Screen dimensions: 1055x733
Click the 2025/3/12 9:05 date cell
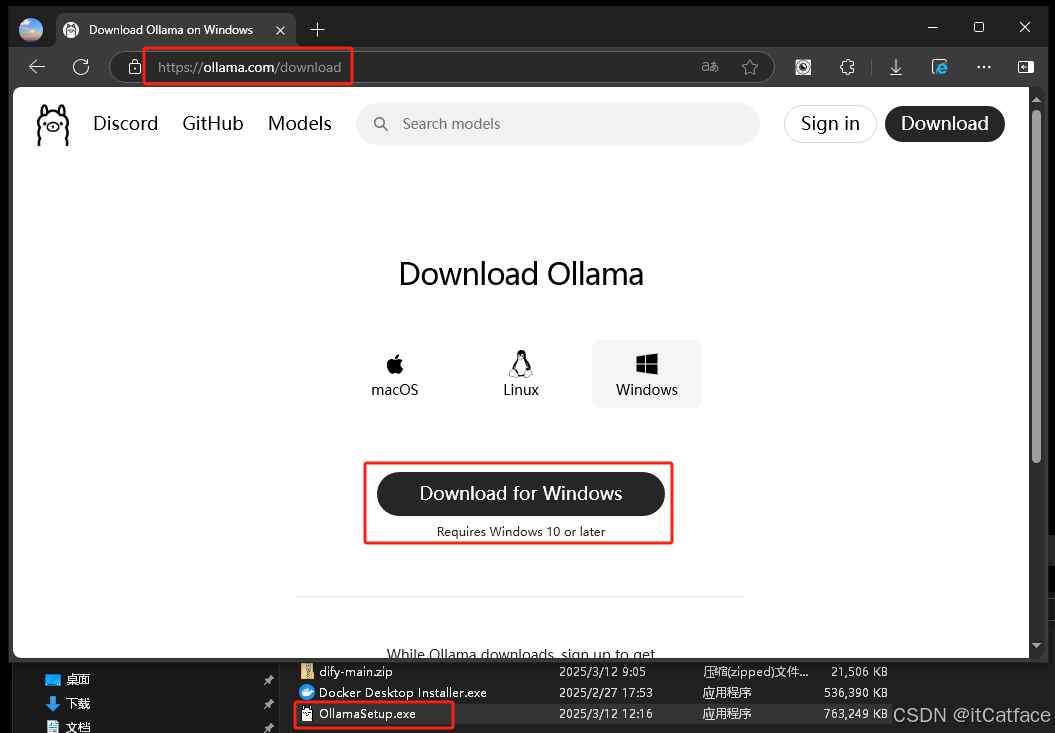(x=602, y=671)
